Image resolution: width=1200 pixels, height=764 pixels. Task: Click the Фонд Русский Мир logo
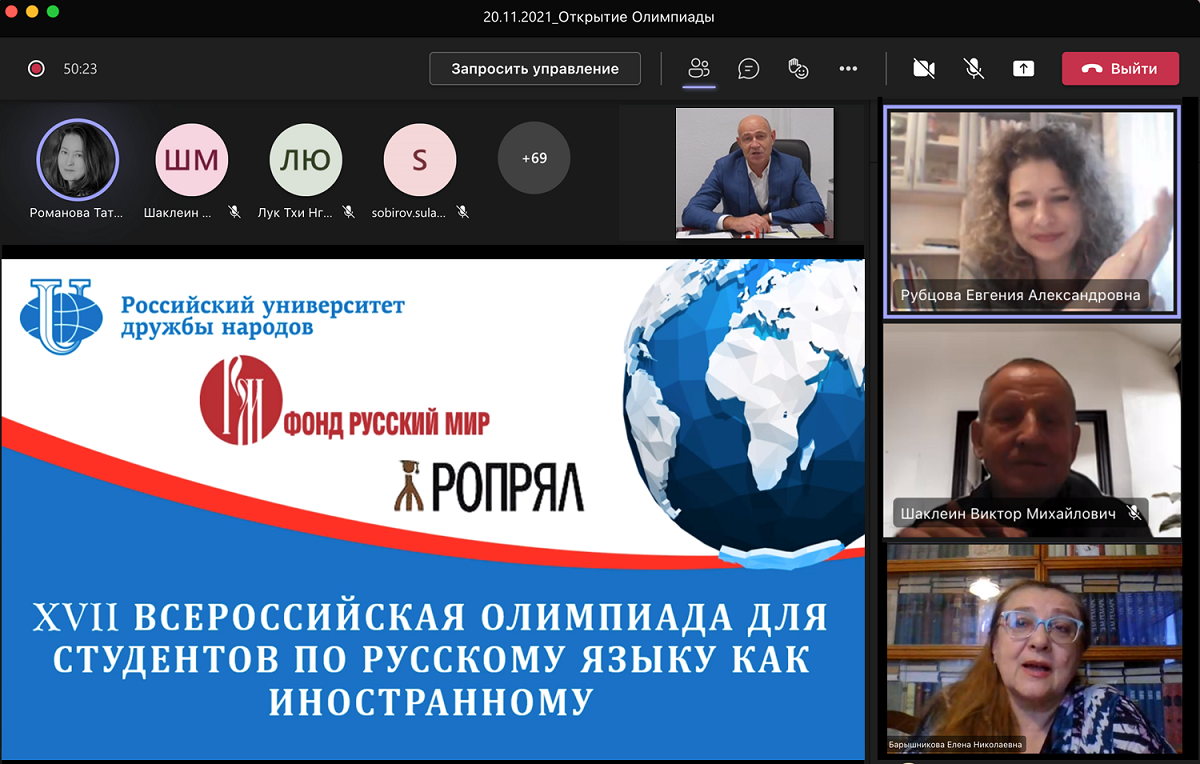coord(345,402)
